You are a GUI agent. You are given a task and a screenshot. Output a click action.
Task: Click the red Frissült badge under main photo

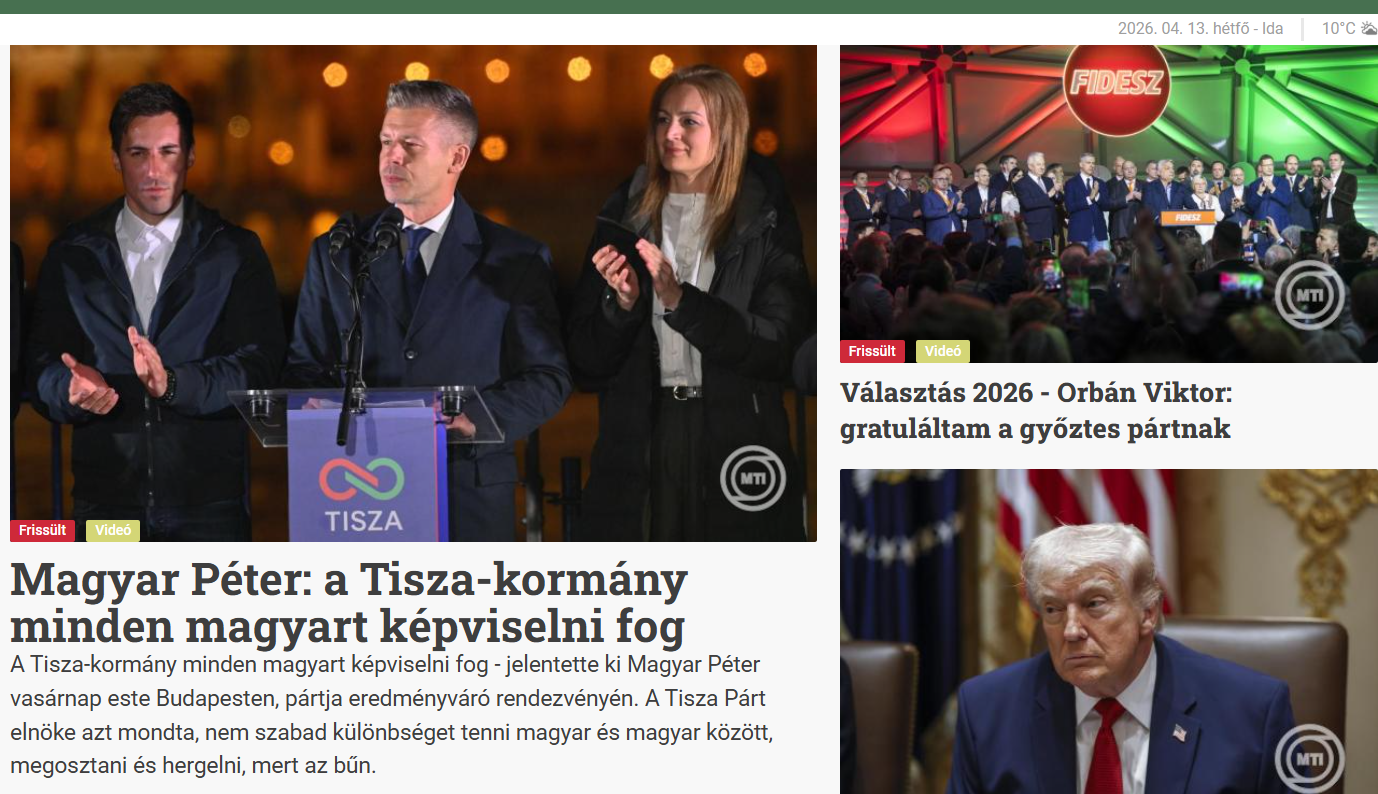43,531
